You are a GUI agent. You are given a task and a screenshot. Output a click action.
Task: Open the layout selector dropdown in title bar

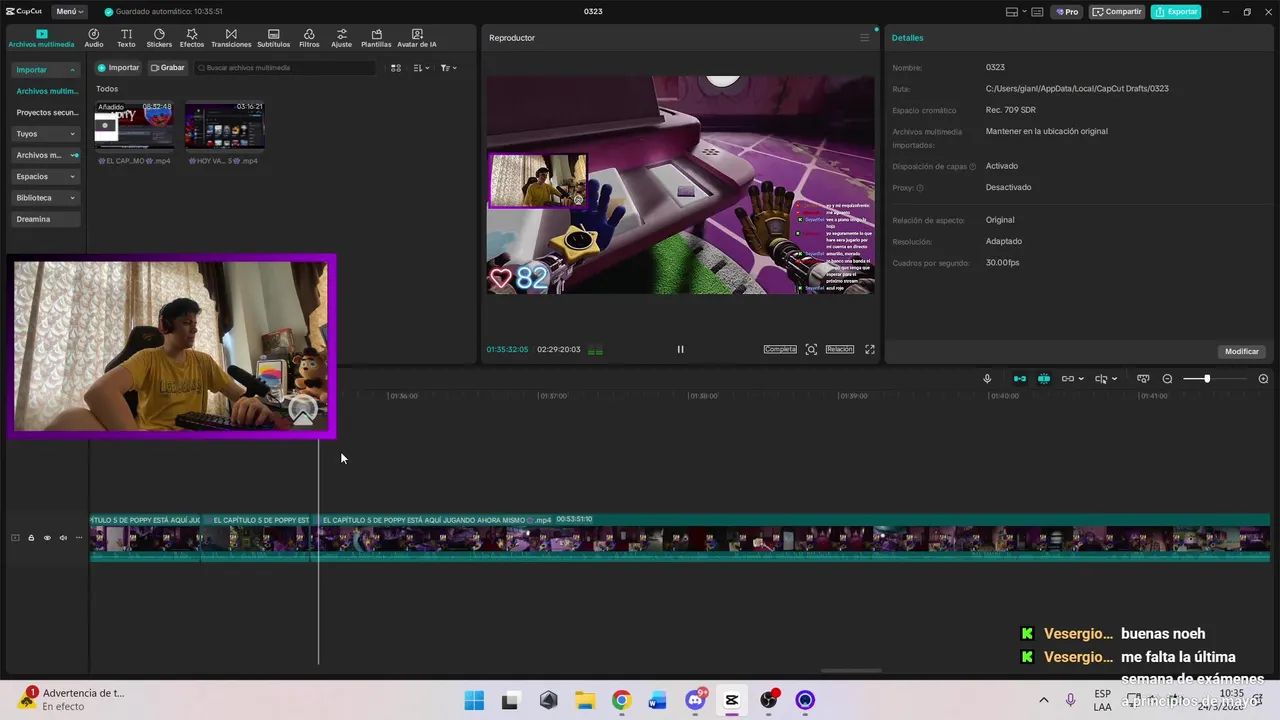click(x=1015, y=12)
